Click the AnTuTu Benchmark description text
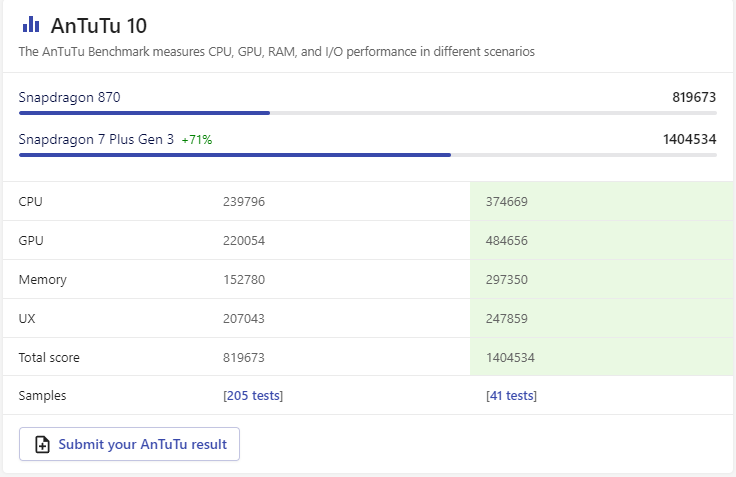The height and width of the screenshot is (477, 736). click(276, 52)
